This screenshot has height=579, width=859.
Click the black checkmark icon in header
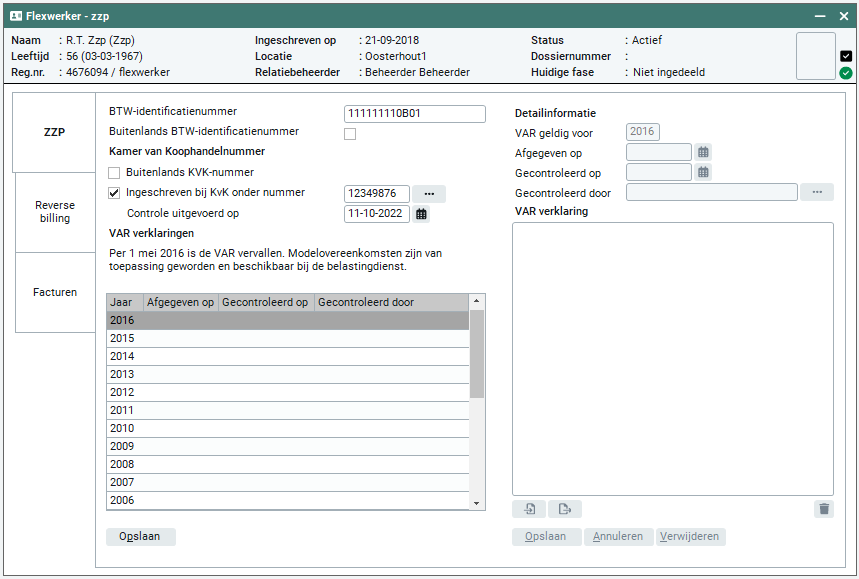[x=846, y=56]
